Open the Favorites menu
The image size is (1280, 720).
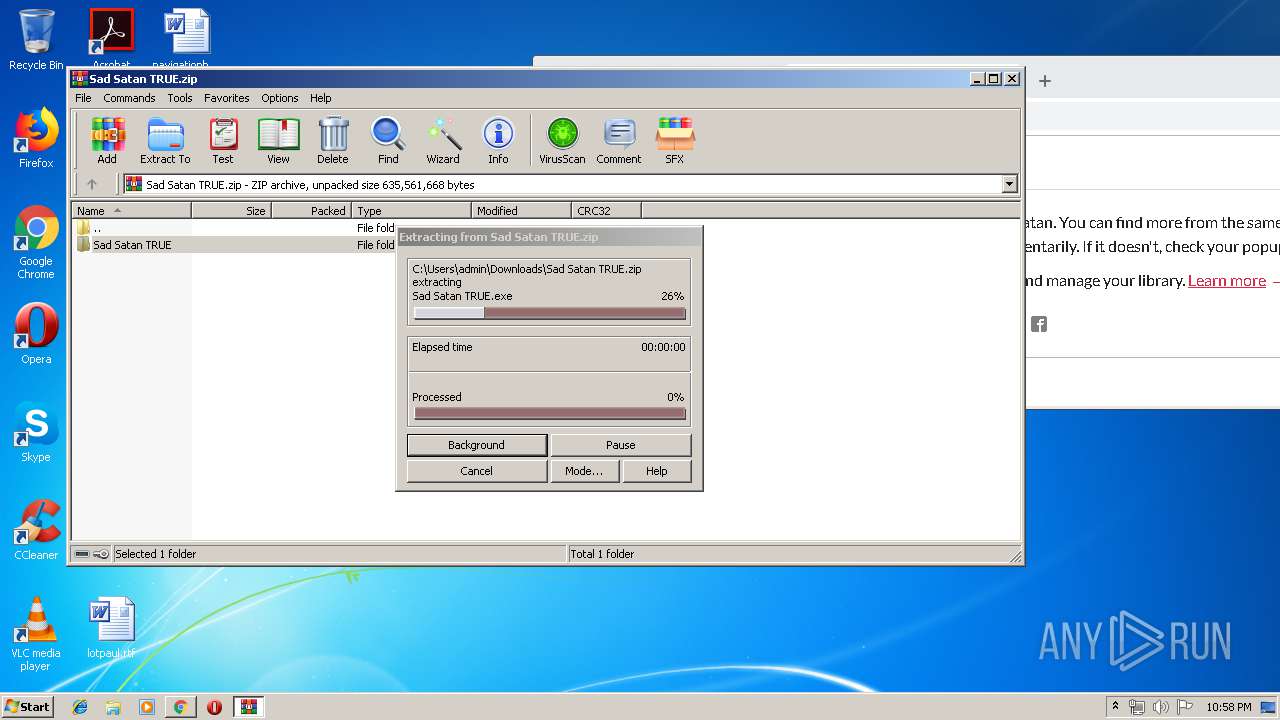point(227,98)
